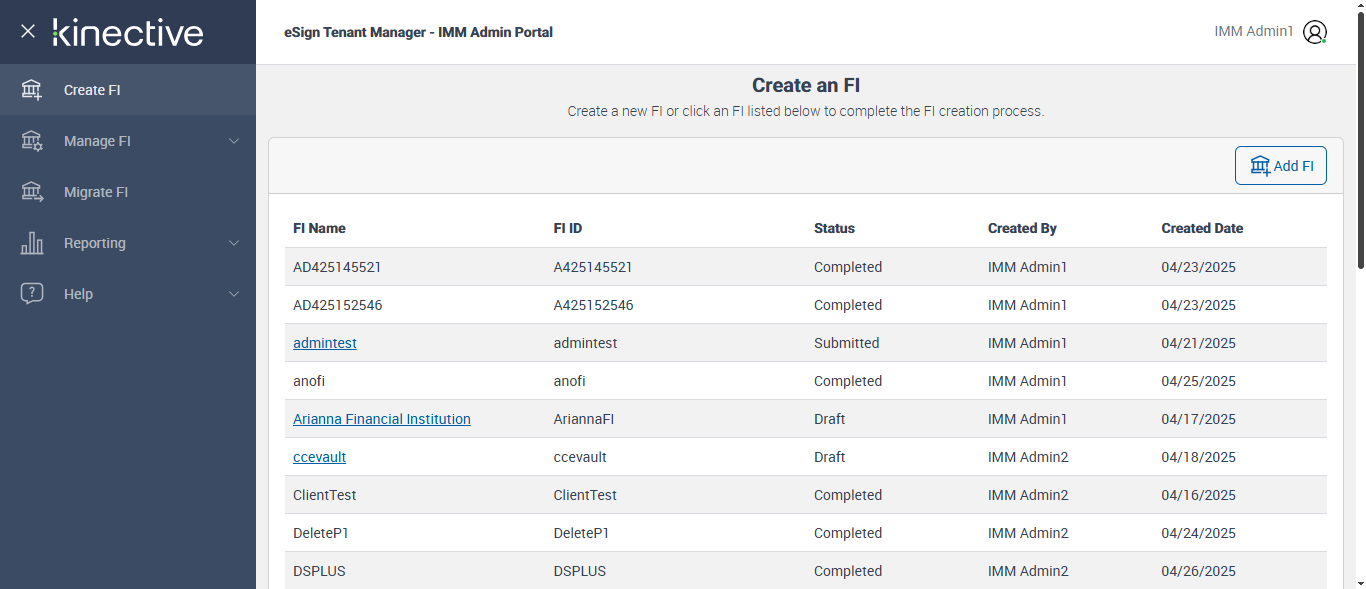Select Create FI in the sidebar
Image resolution: width=1366 pixels, height=589 pixels.
click(x=92, y=90)
